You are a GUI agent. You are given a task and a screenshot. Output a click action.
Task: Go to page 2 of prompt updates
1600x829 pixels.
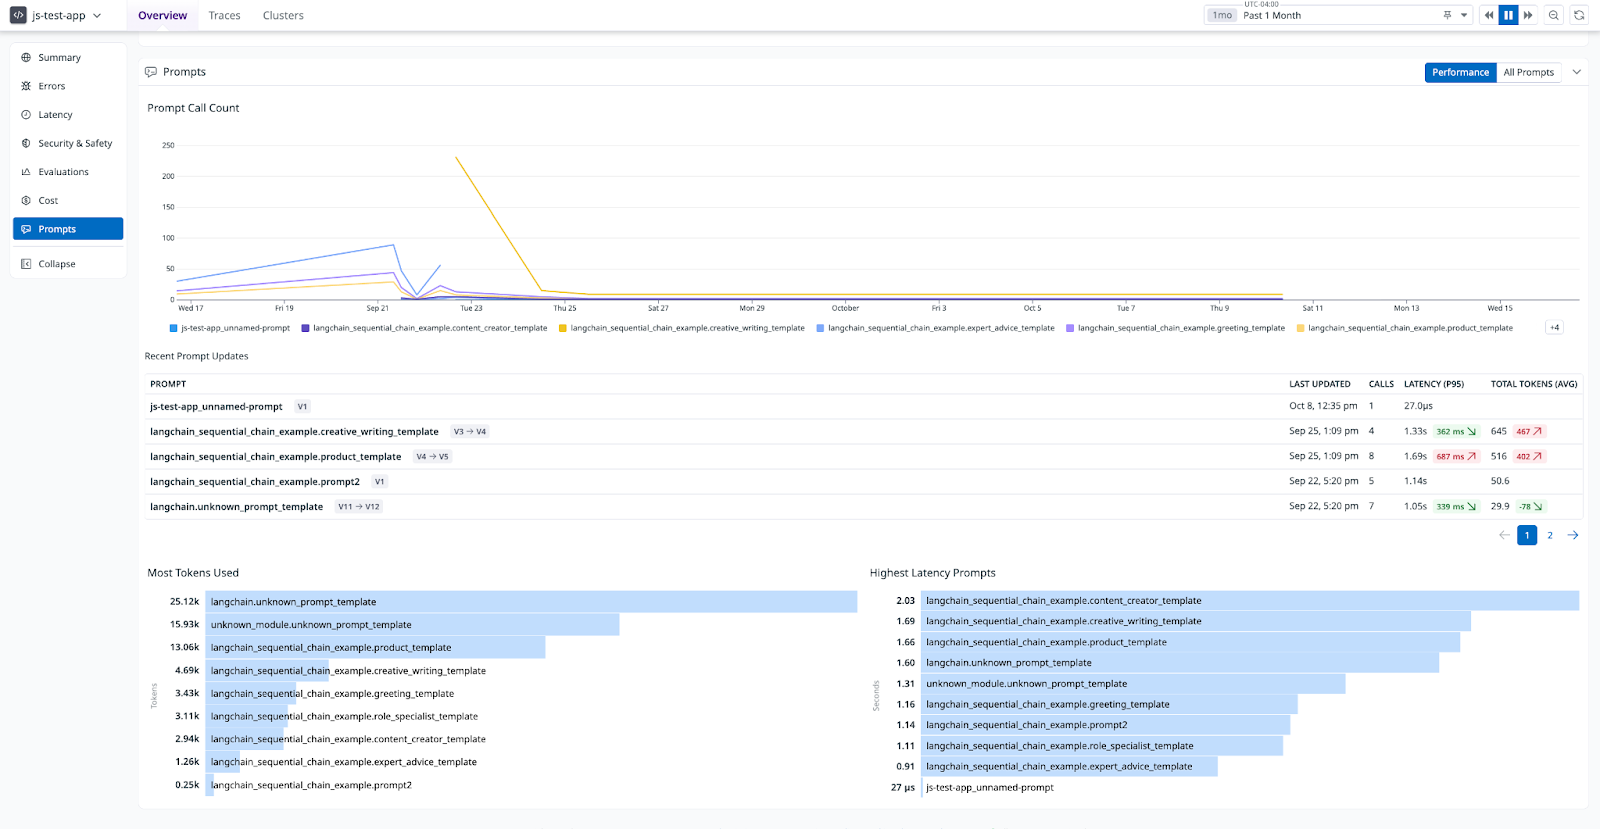coord(1550,535)
